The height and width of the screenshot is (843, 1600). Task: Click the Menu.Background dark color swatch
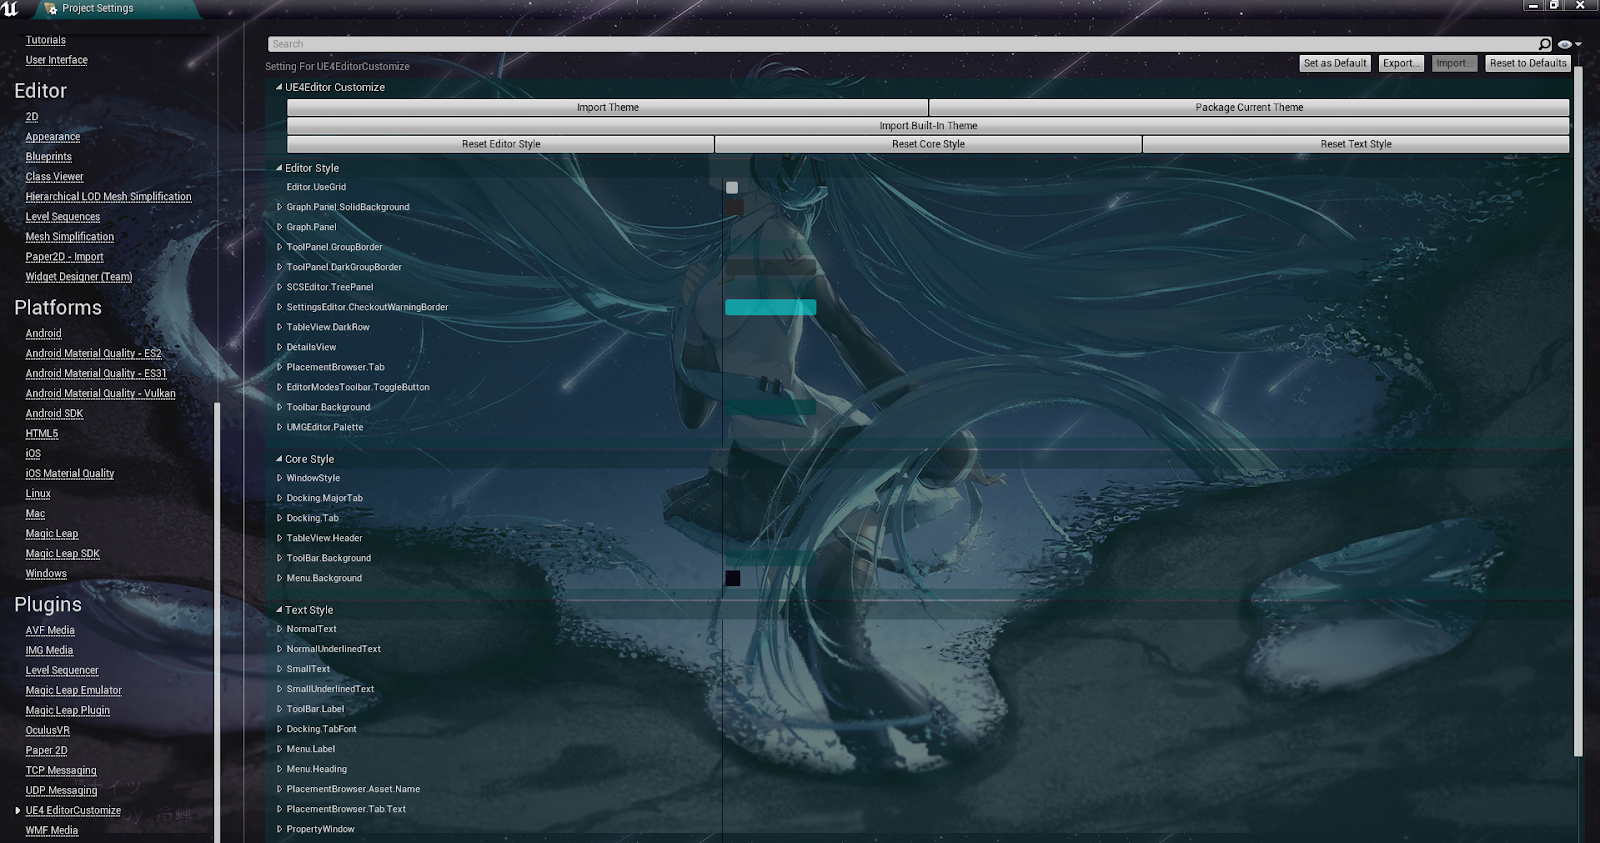(x=733, y=578)
